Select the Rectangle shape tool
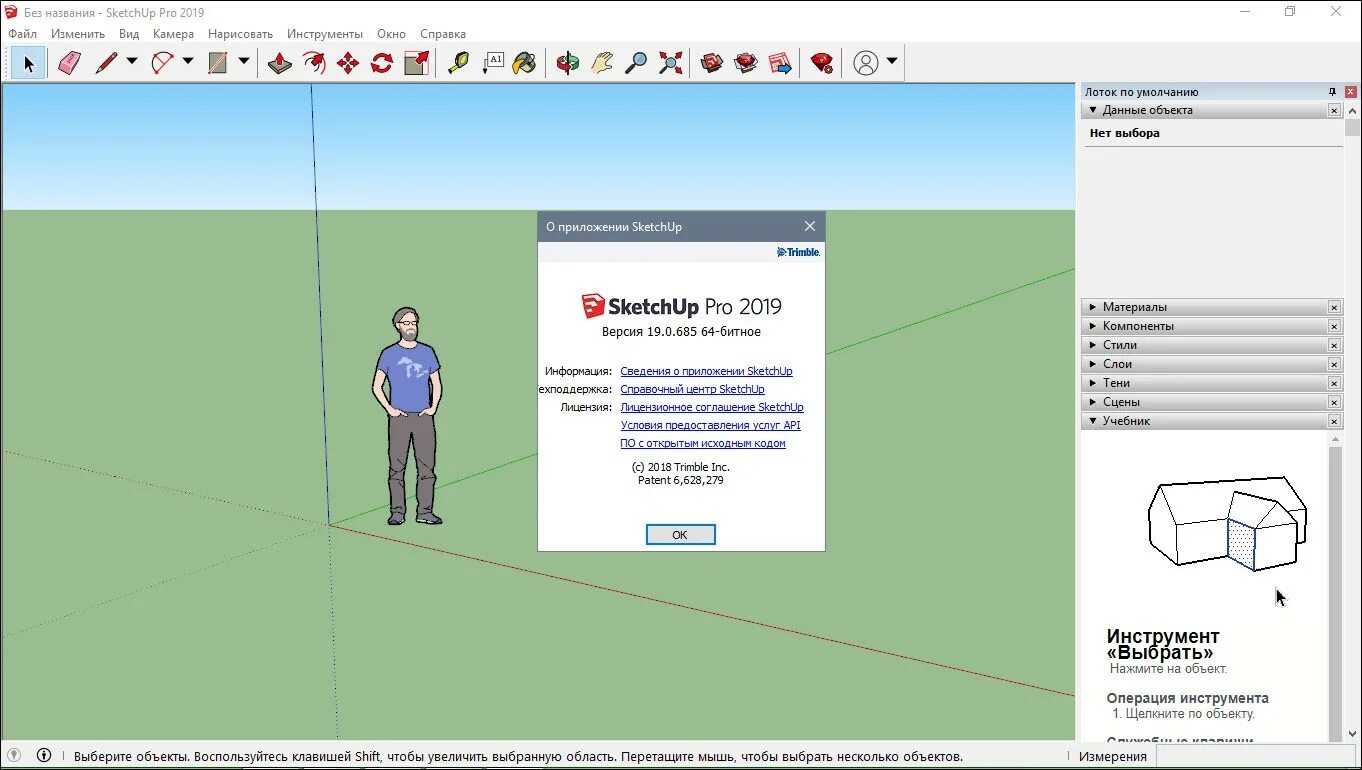The width and height of the screenshot is (1362, 770). click(217, 63)
